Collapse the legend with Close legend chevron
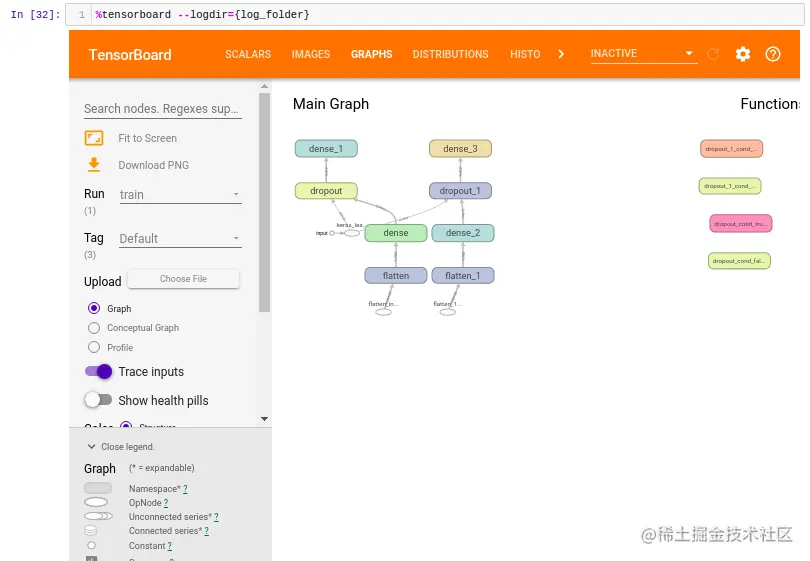This screenshot has height=561, width=810. (x=91, y=446)
